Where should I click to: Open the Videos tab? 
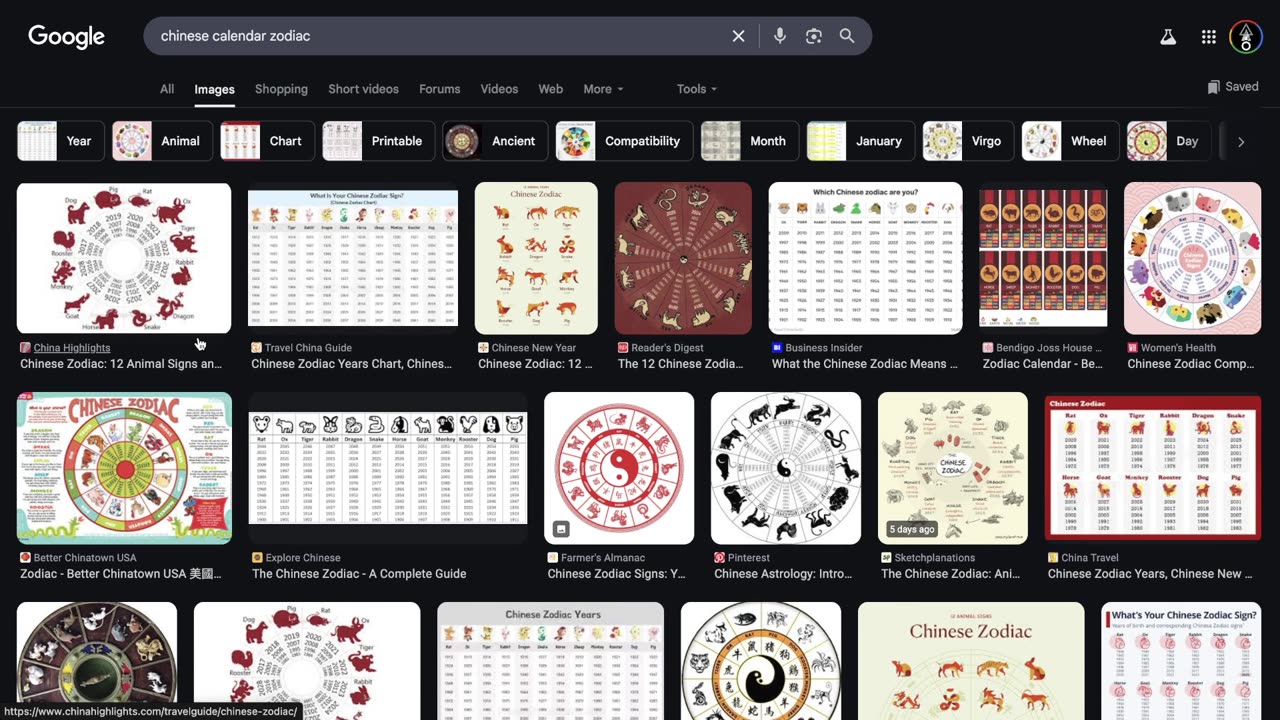[499, 89]
